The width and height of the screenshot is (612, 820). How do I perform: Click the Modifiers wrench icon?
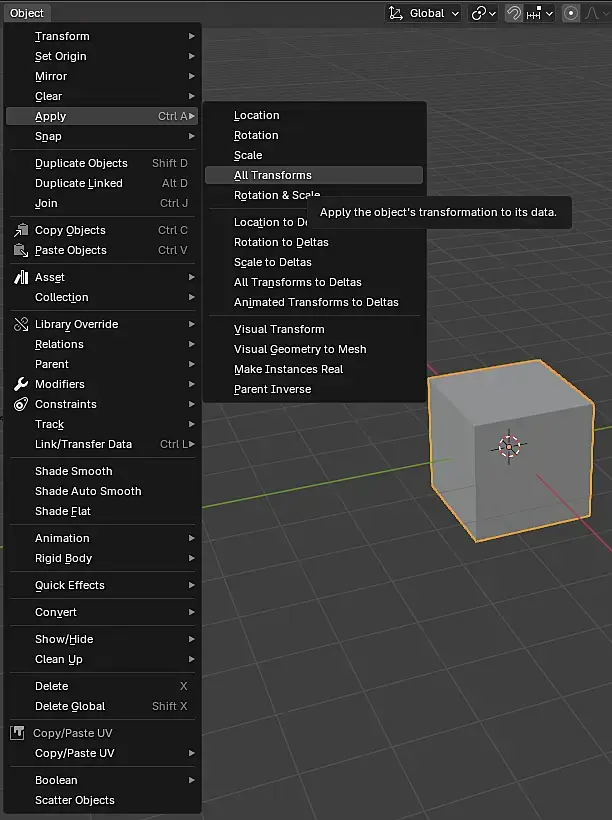click(21, 384)
